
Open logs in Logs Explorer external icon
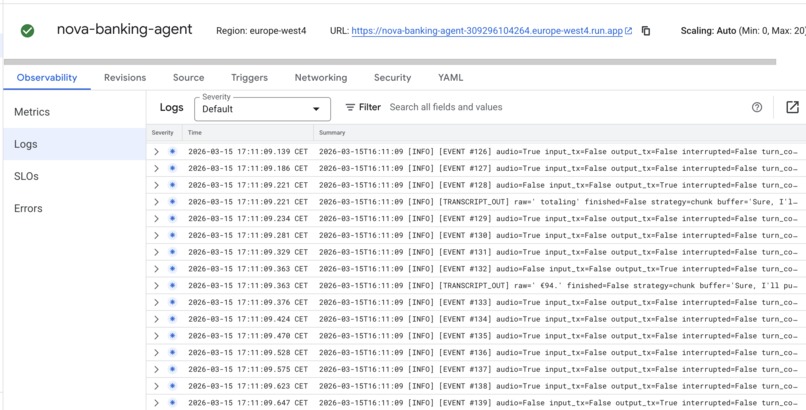pyautogui.click(x=792, y=107)
